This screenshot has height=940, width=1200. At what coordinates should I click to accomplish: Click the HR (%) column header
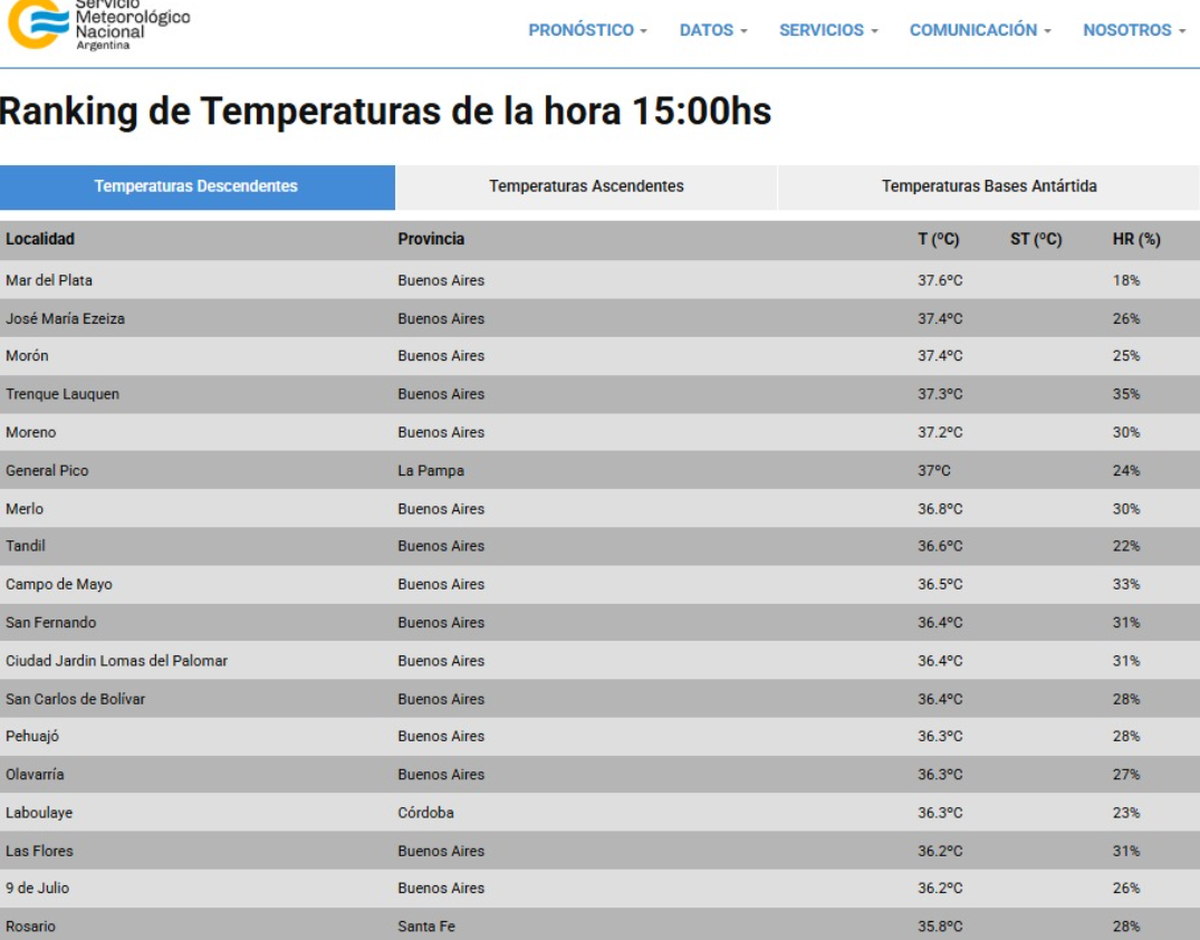pos(1136,239)
